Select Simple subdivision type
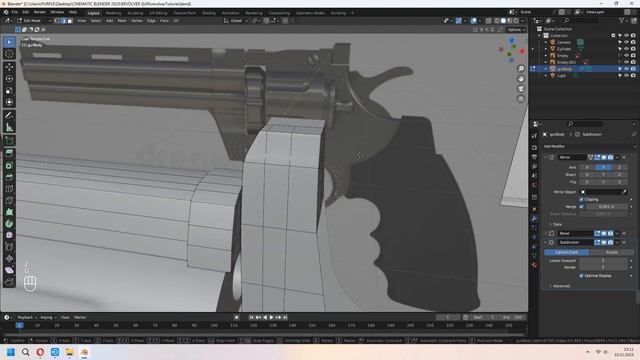The image size is (640, 360). [x=611, y=252]
